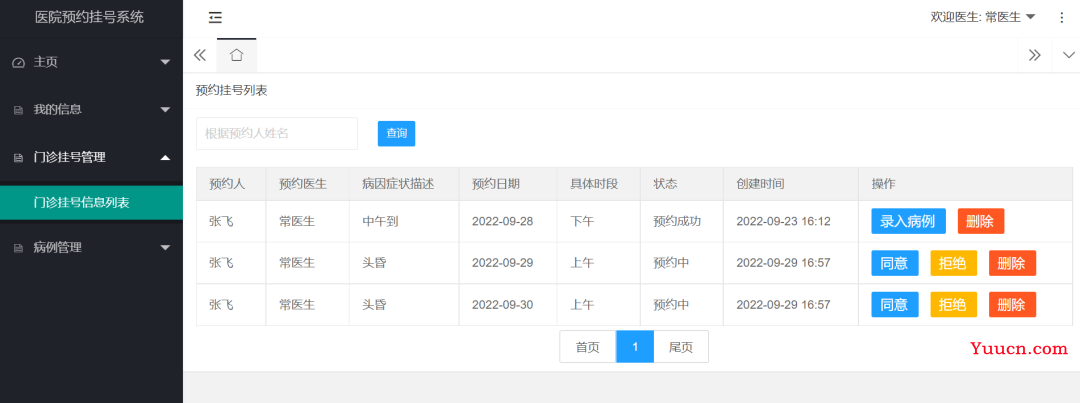
Task: Click the 查询 search button
Action: point(396,133)
